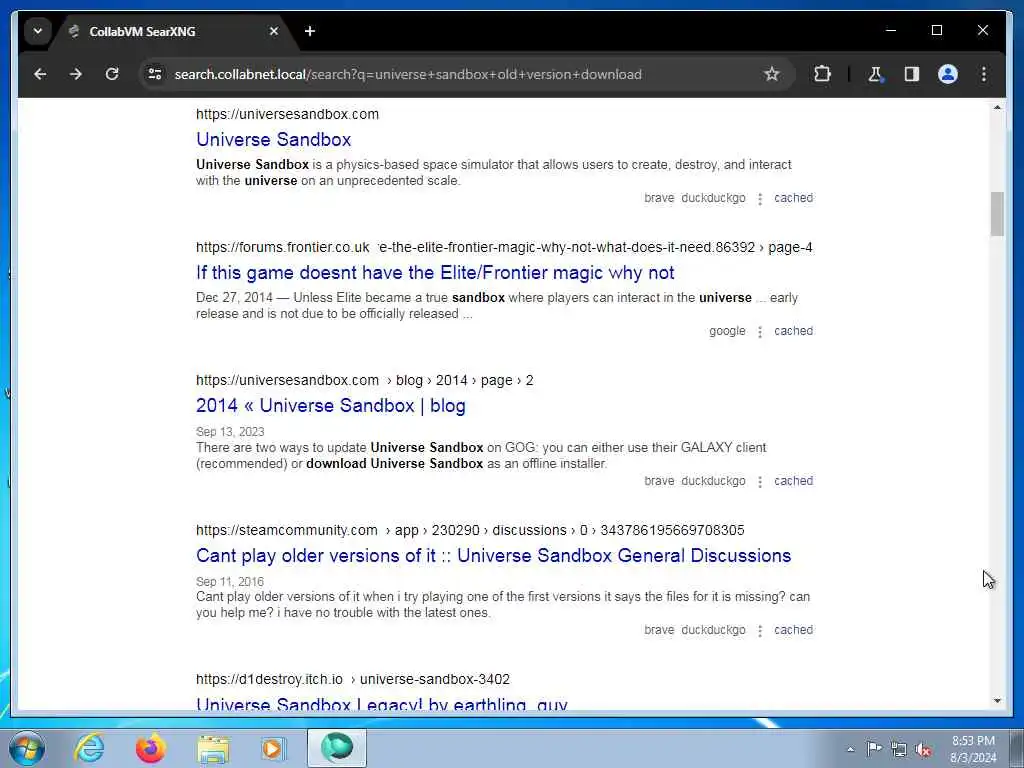
Task: Click the page scrollbar down arrow
Action: coord(997,701)
